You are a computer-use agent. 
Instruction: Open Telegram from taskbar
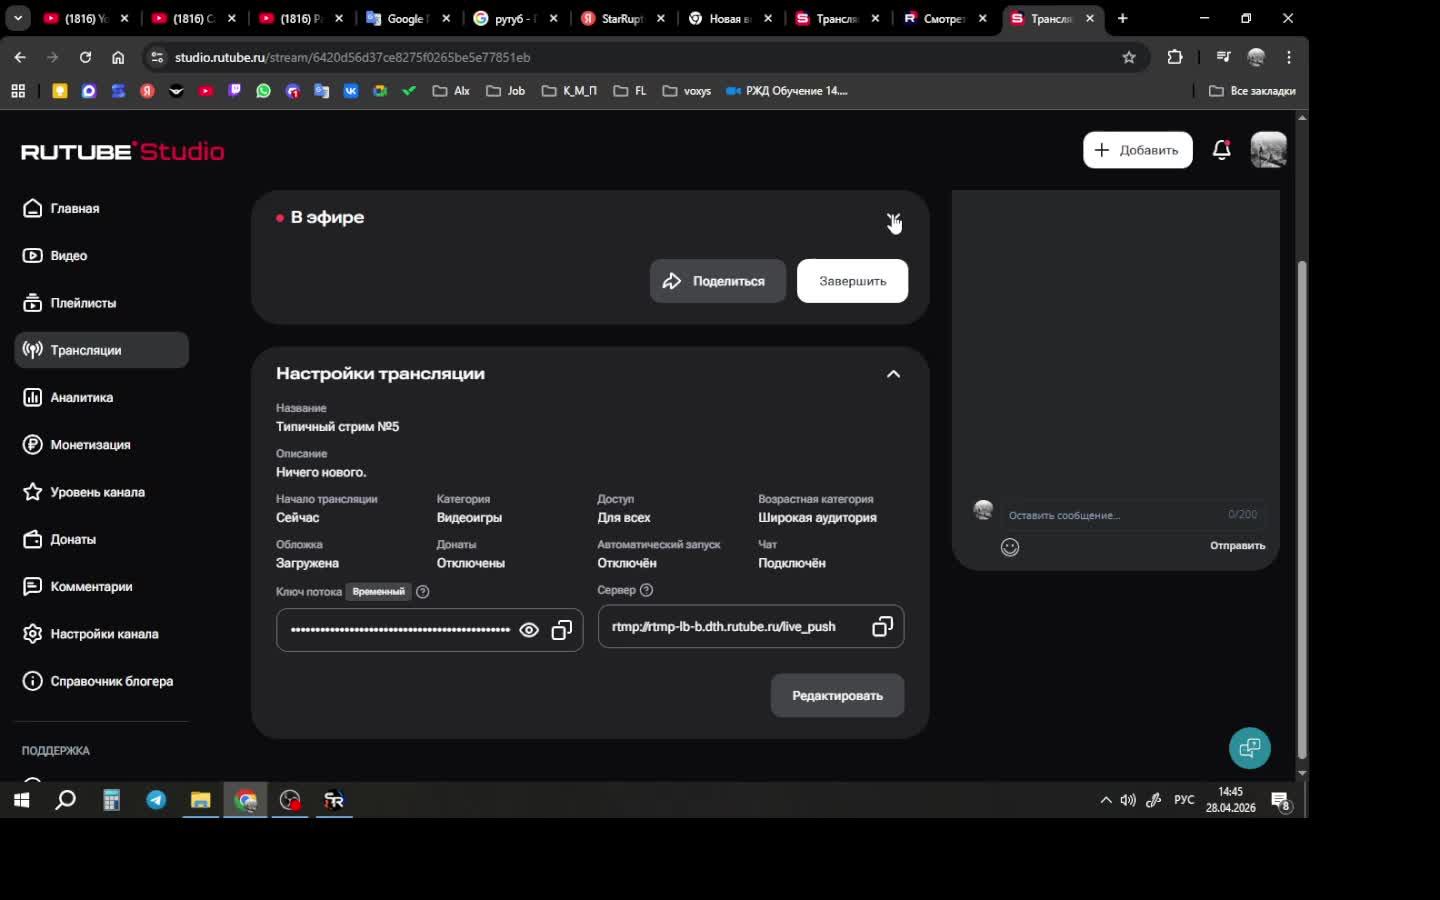(156, 800)
